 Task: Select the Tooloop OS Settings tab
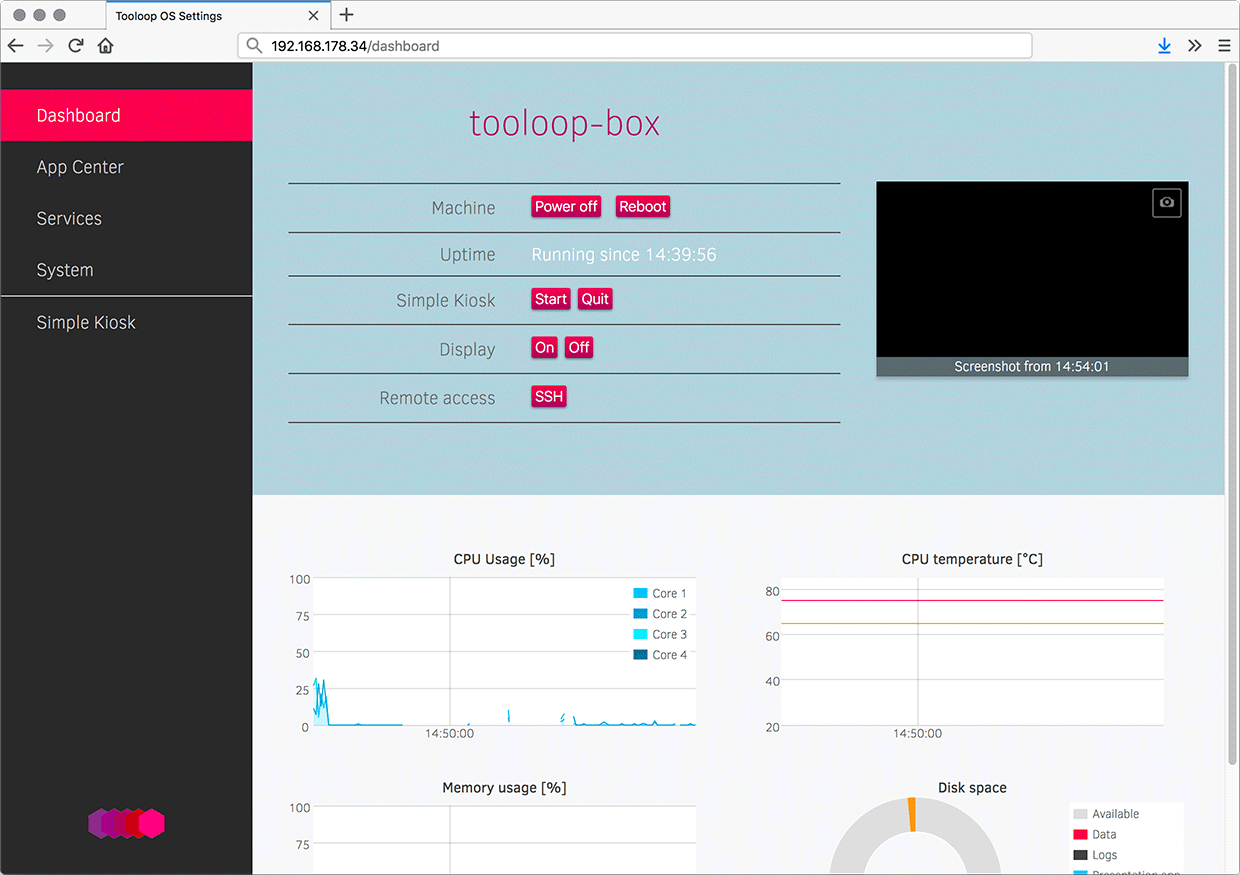point(218,16)
